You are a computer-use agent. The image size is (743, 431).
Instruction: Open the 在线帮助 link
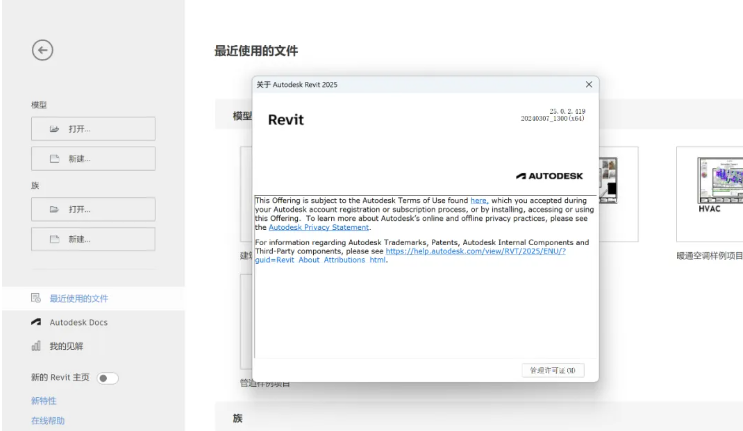pyautogui.click(x=48, y=421)
